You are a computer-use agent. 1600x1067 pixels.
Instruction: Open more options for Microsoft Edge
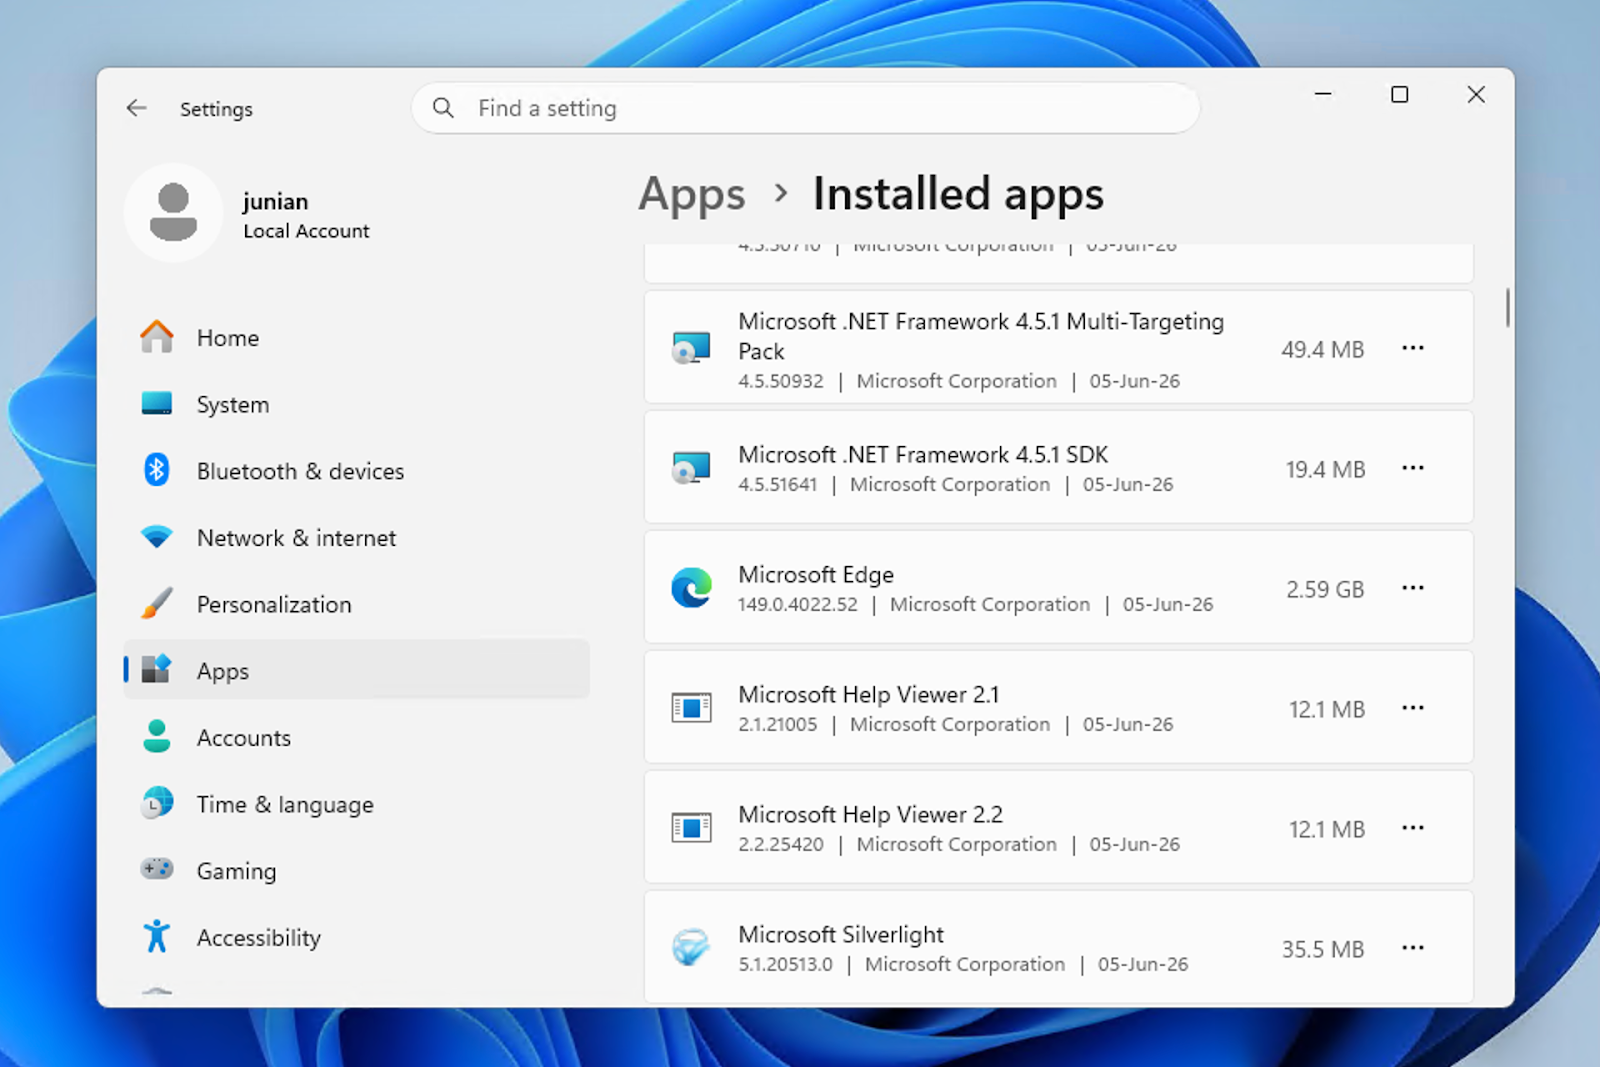tap(1412, 588)
